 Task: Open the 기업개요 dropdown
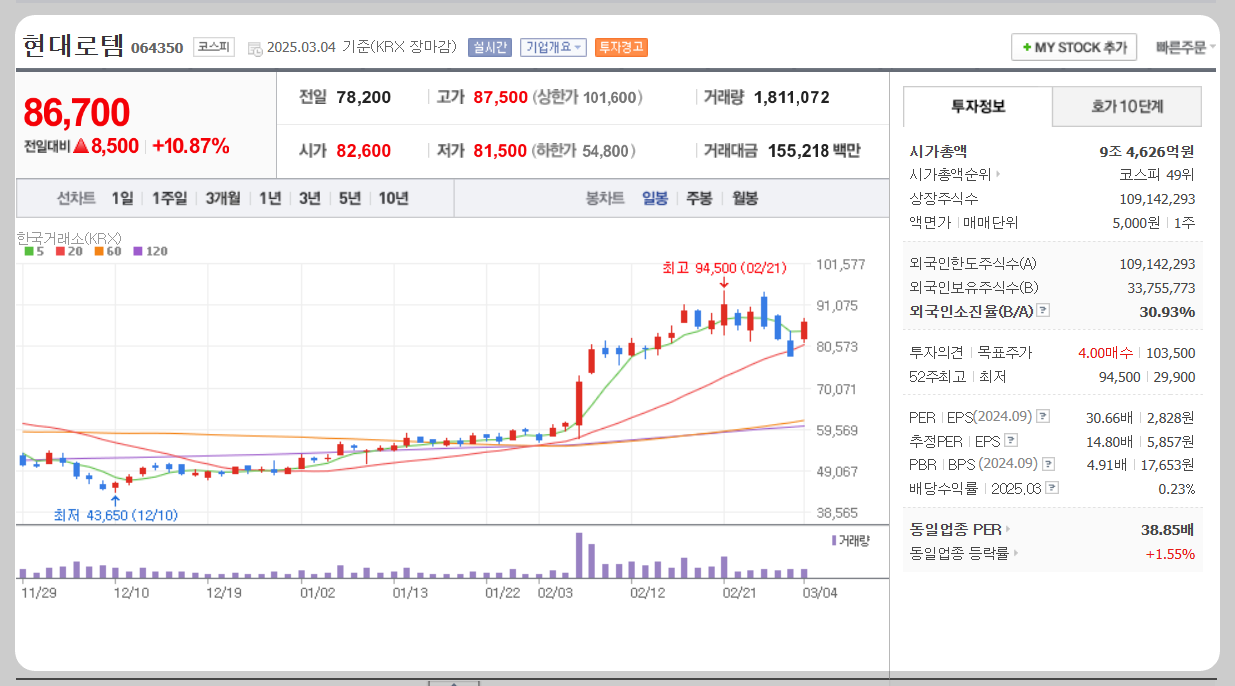point(553,47)
